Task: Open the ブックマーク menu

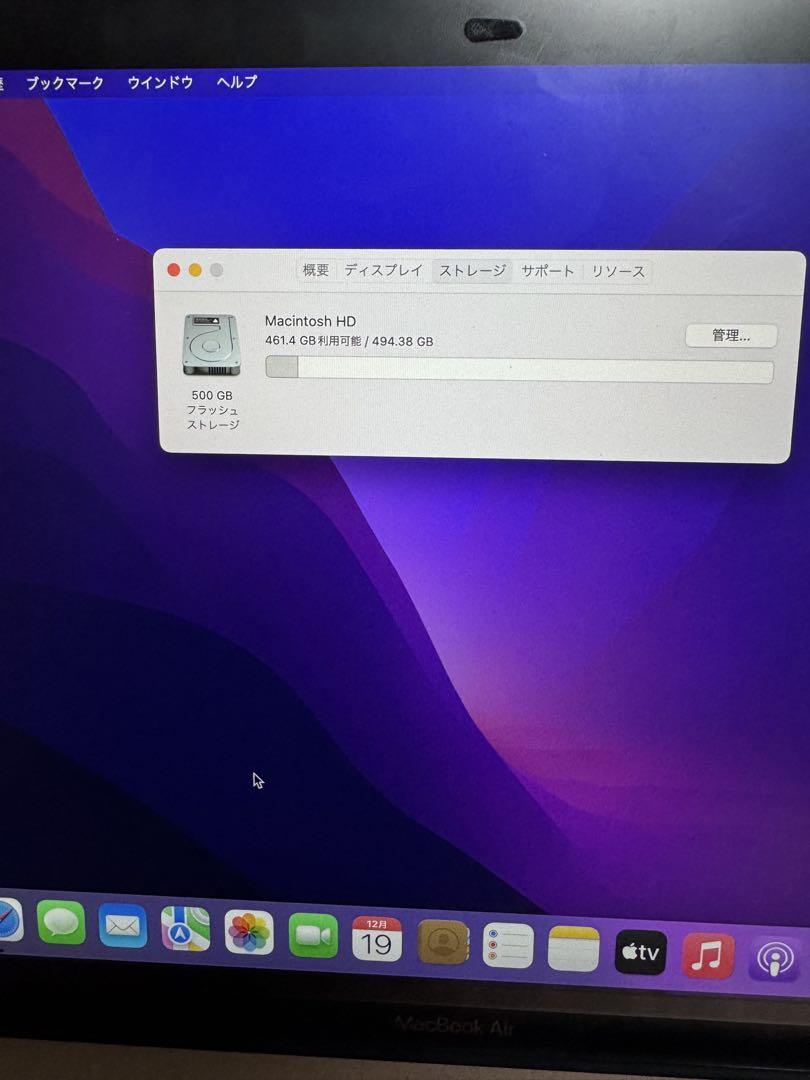Action: tap(65, 83)
